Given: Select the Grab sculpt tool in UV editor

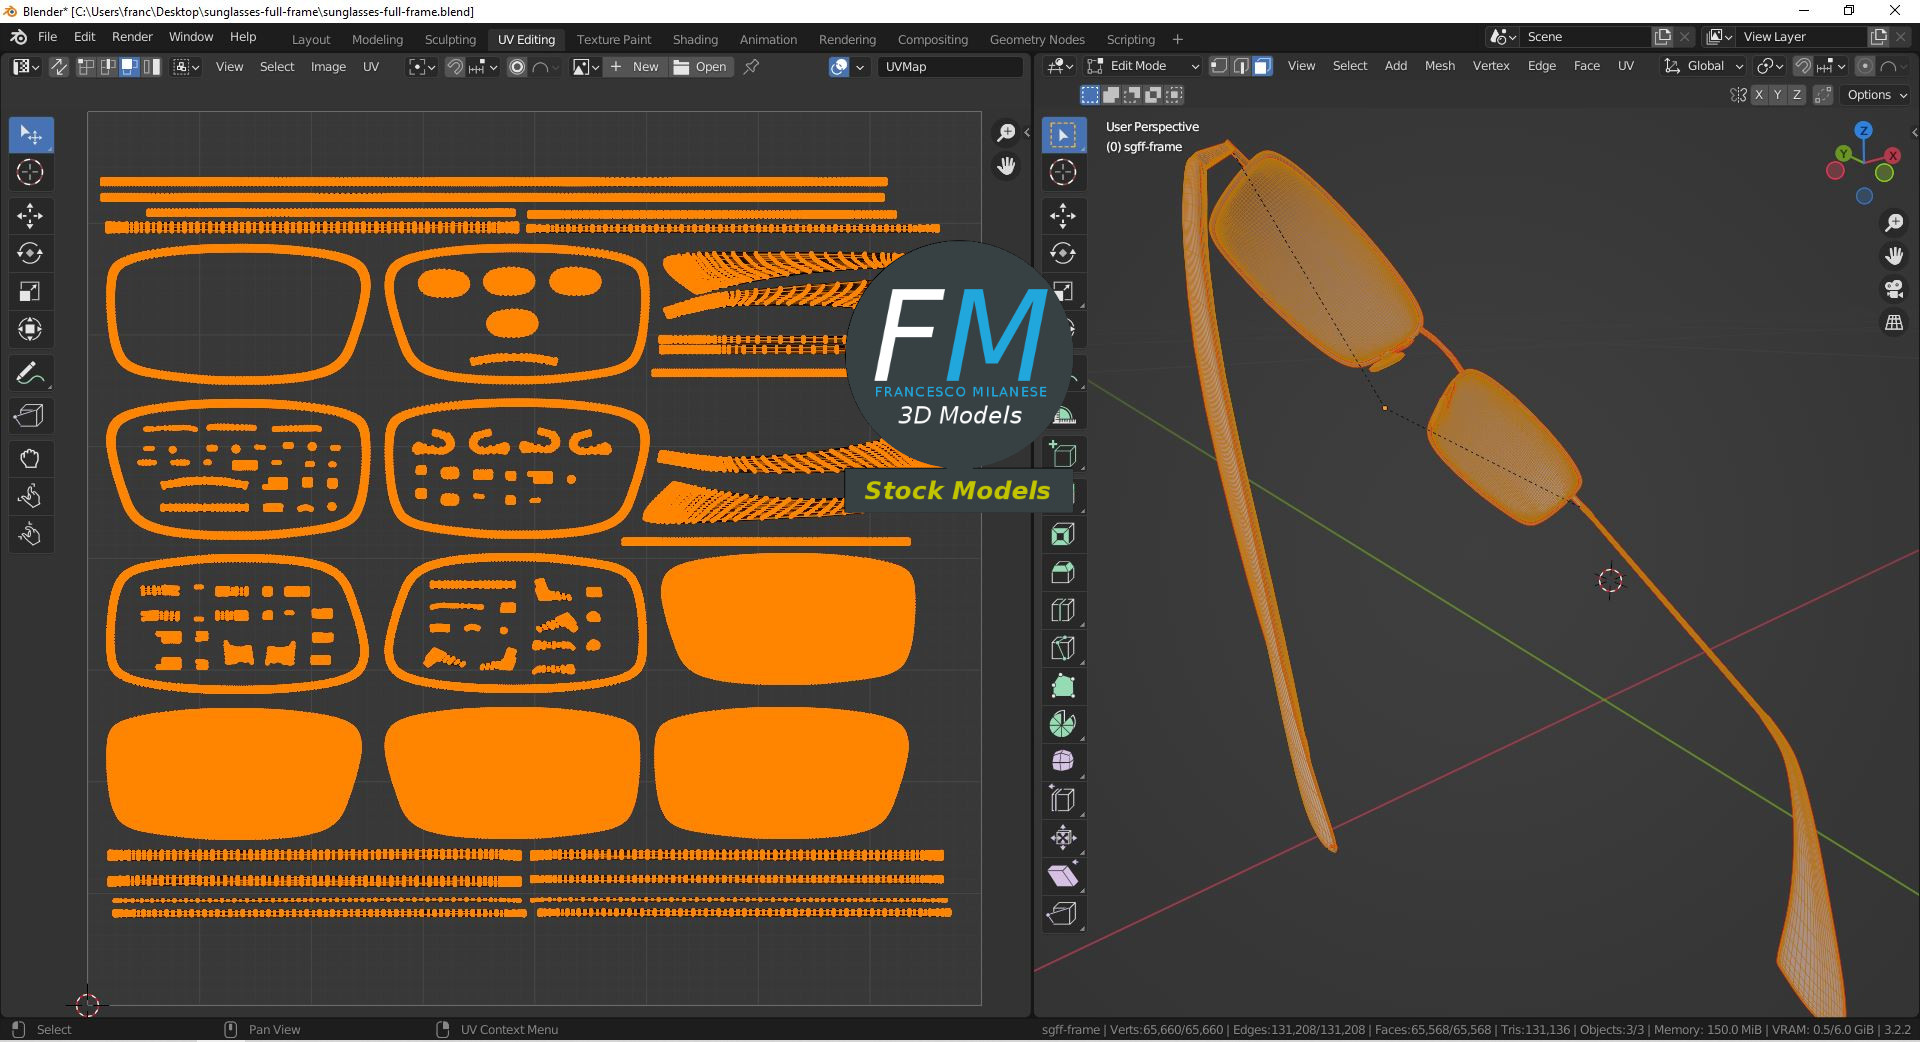Looking at the screenshot, I should [30, 459].
